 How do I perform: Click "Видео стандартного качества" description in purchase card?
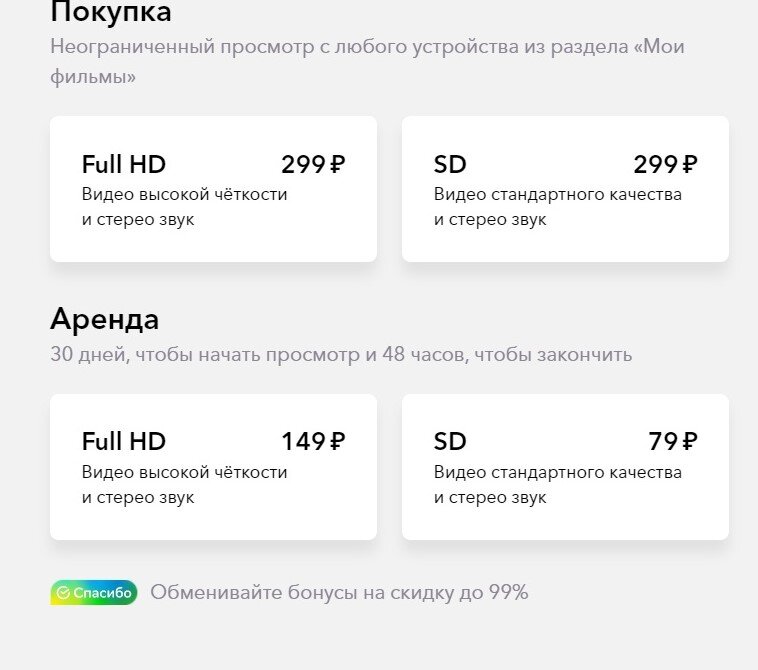point(557,194)
